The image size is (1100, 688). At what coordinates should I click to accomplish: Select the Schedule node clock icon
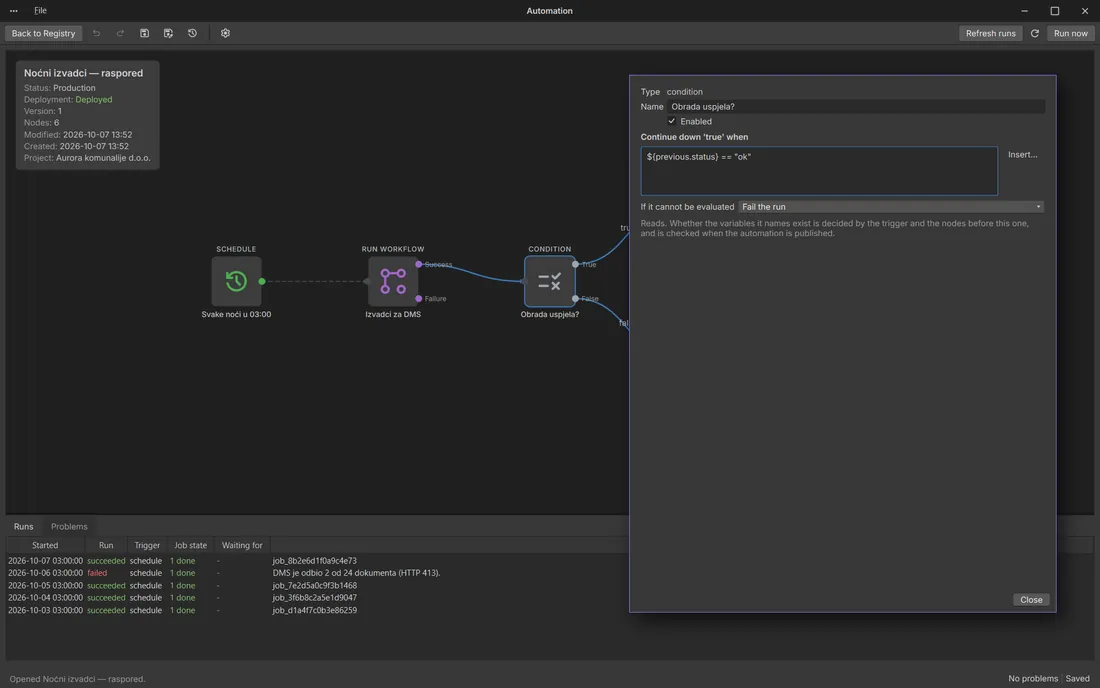(236, 281)
